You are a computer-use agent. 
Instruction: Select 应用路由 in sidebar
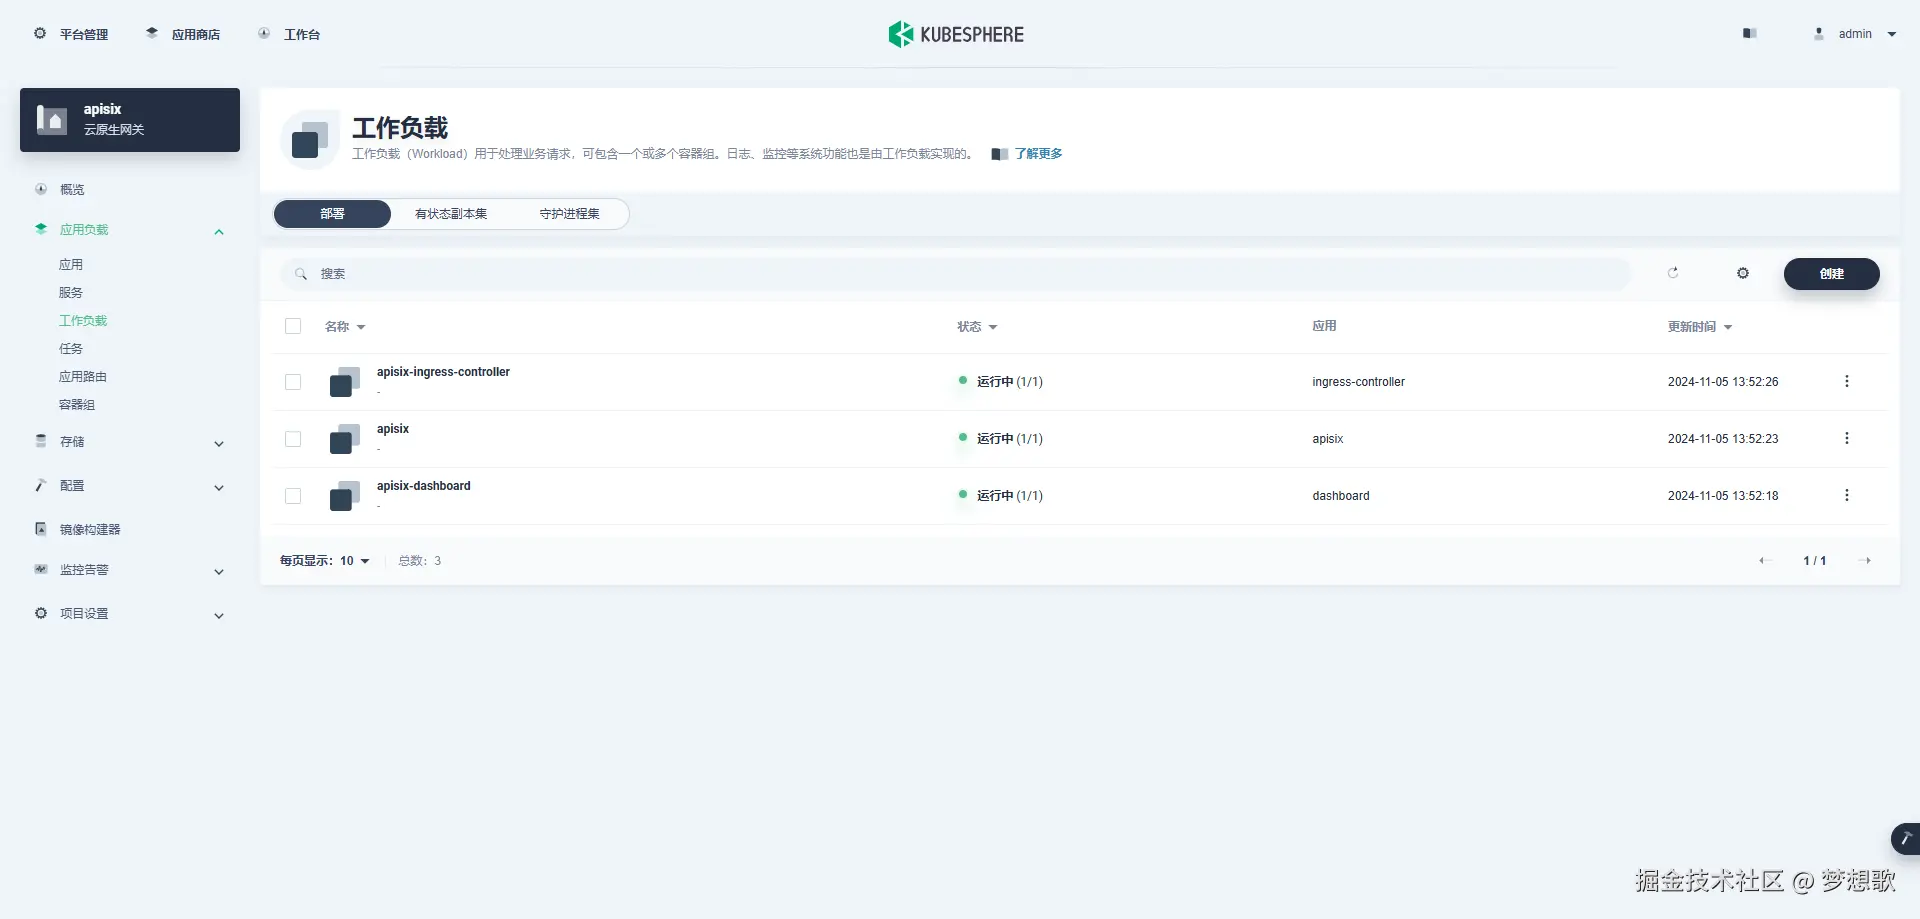point(83,377)
